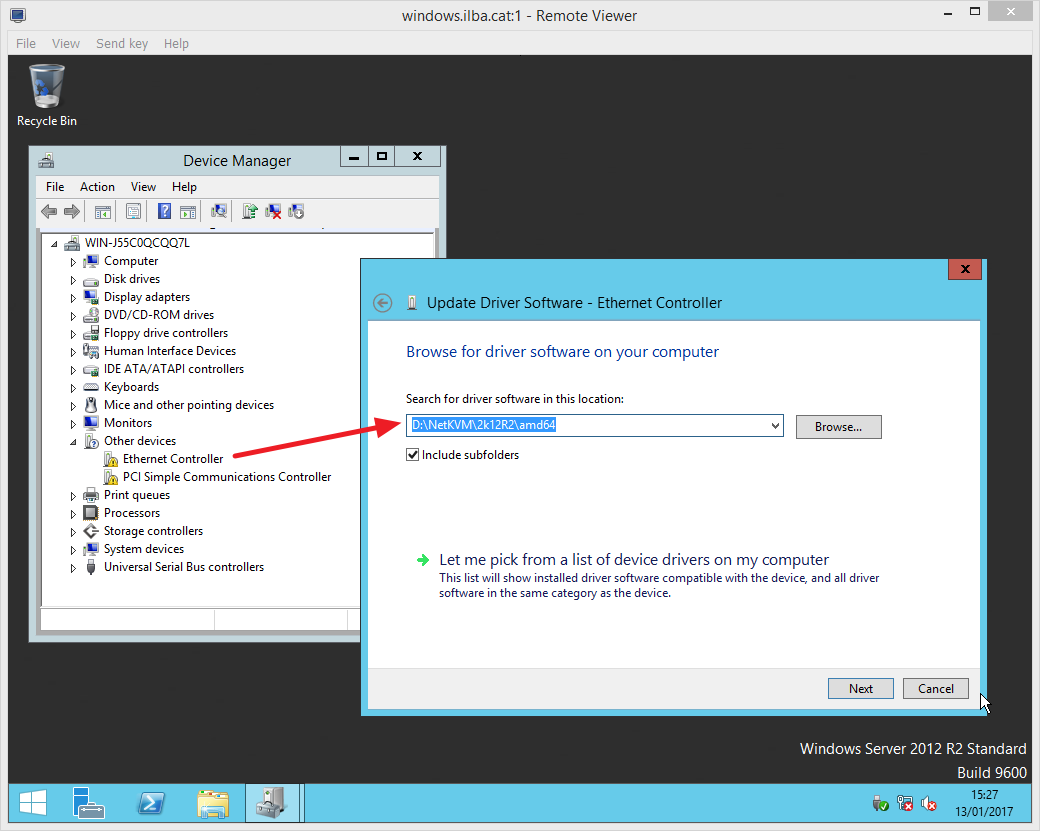
Task: Open the Action menu in Device Manager
Action: pos(98,186)
